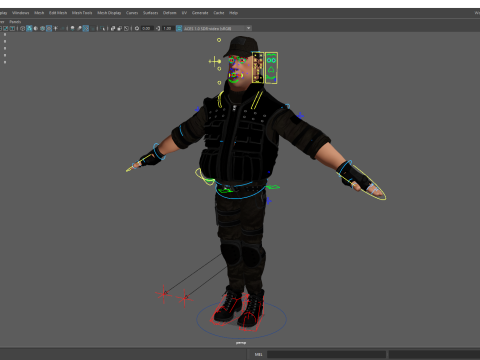Screen dimensions: 480x360
Task: Toggle the Safe Action gate icon
Action: tap(6, 28)
